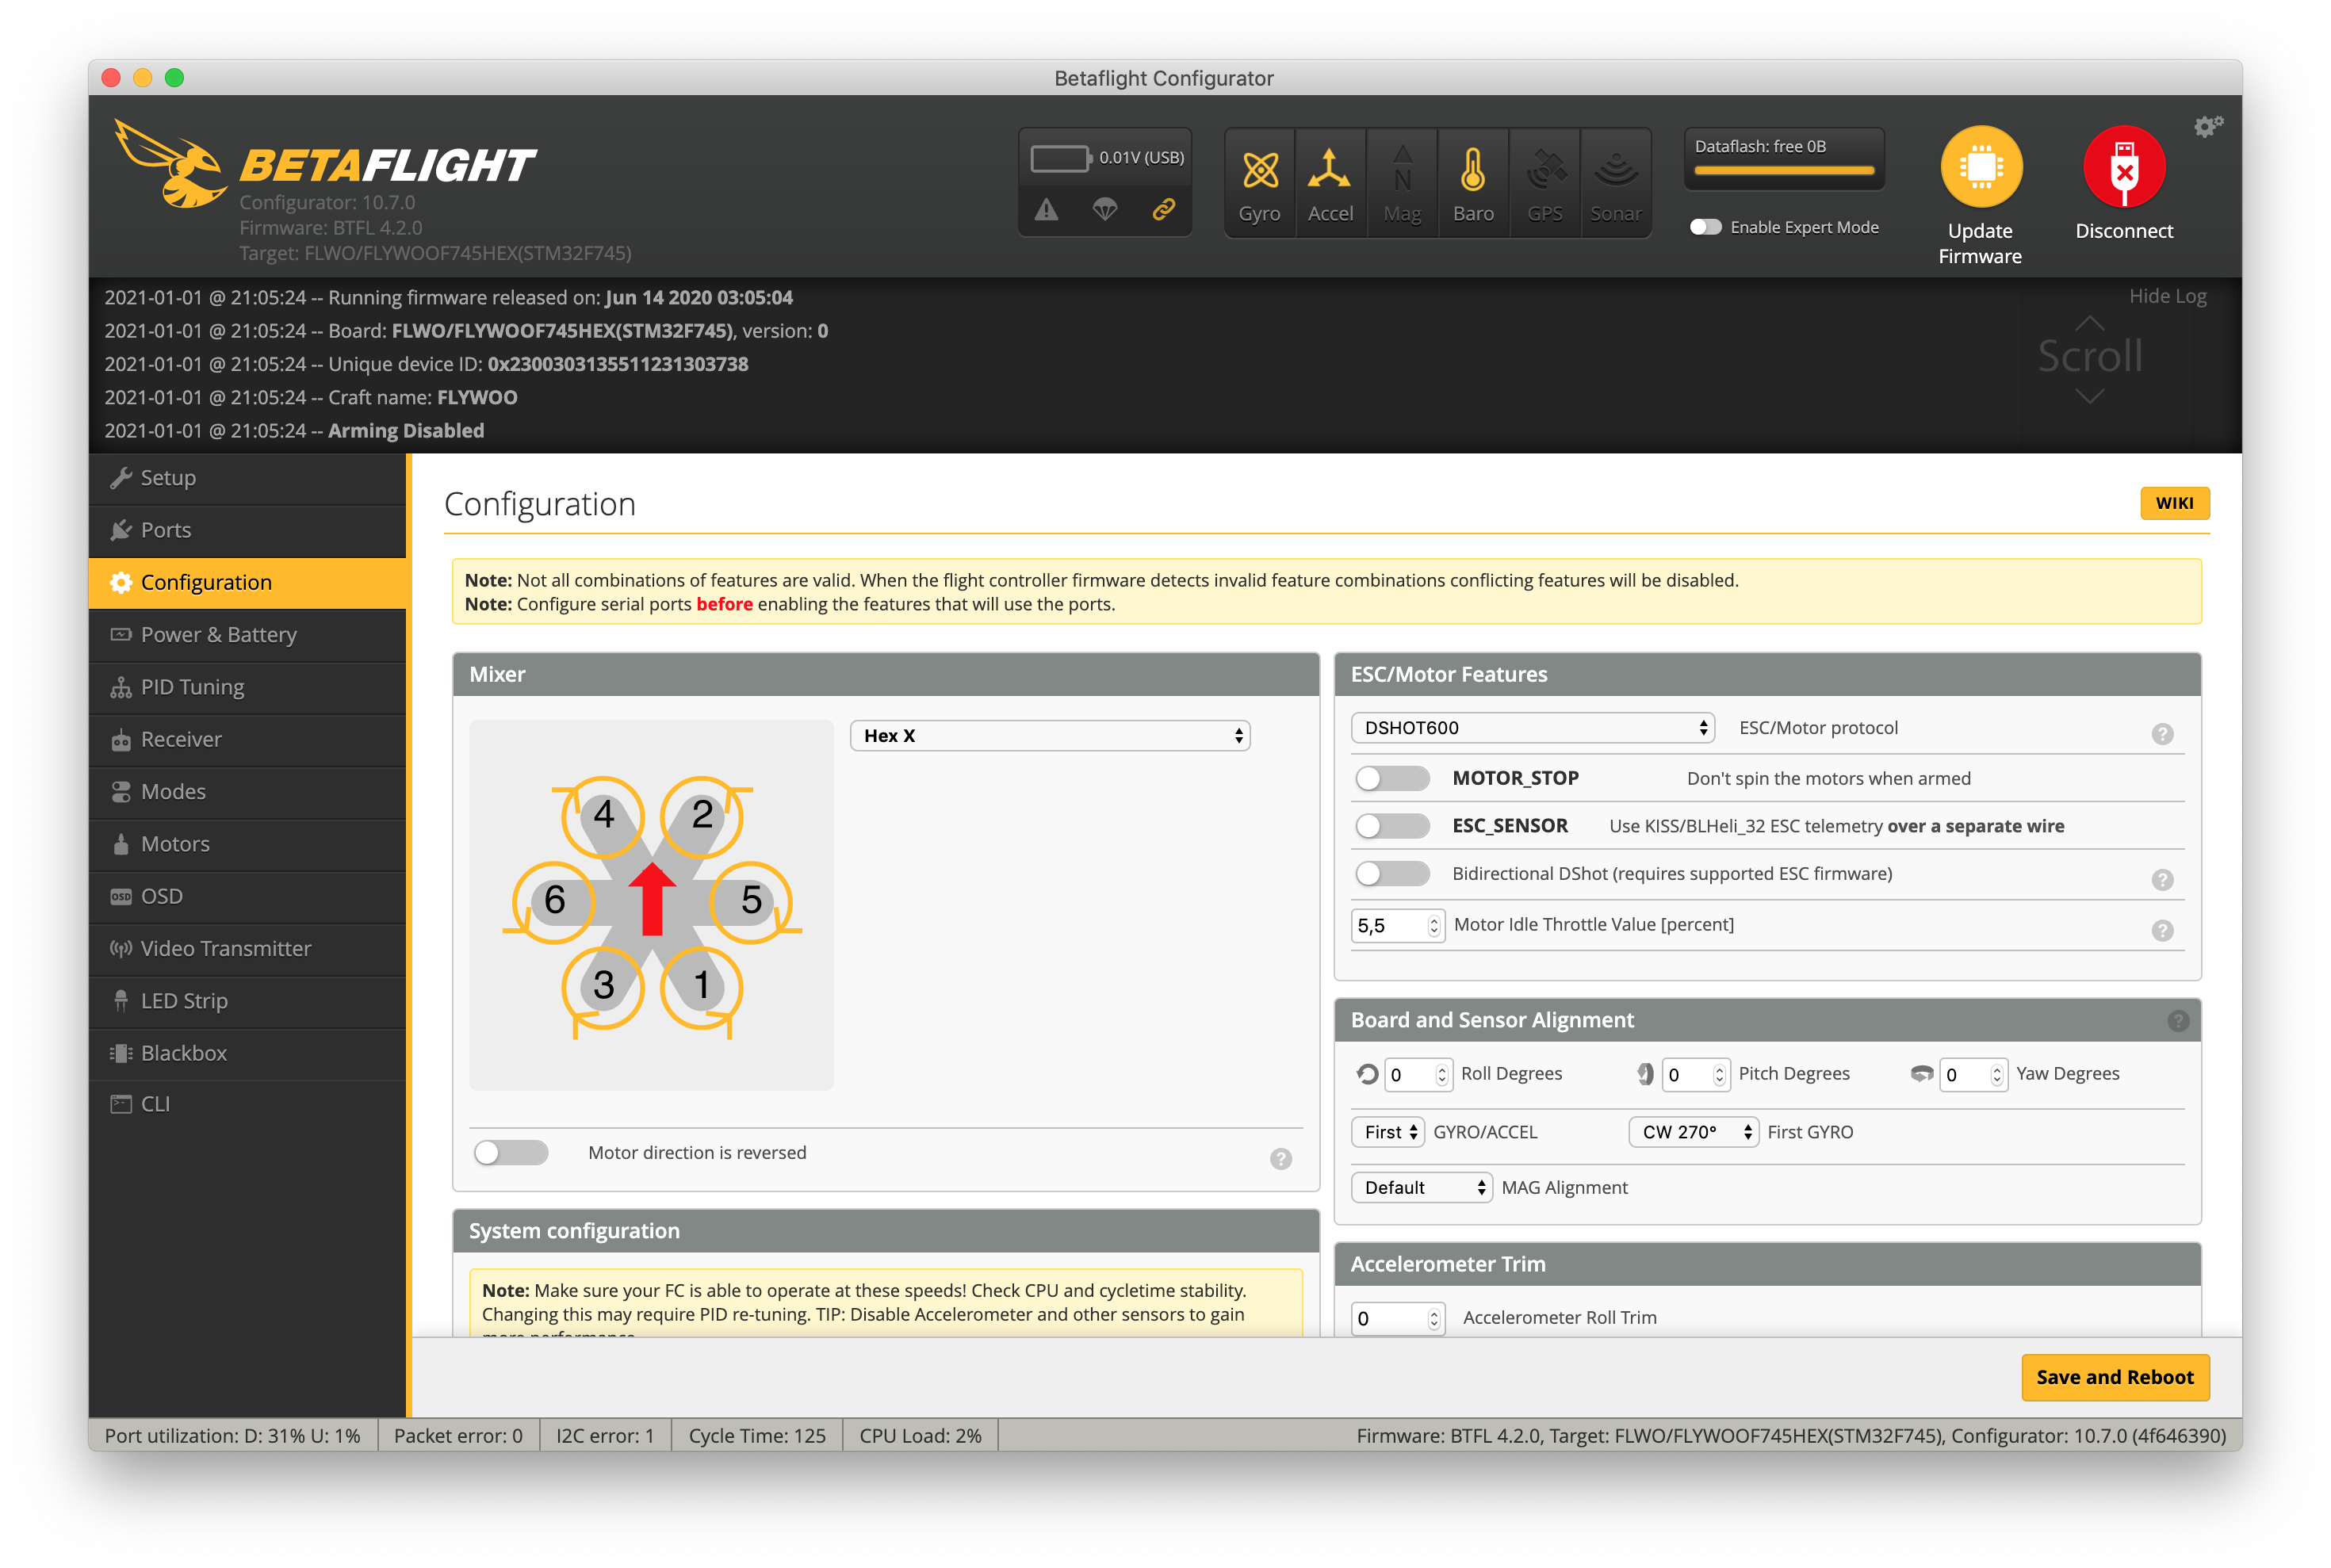Click the Betaflight bee logo
Image resolution: width=2331 pixels, height=1568 pixels.
[x=170, y=165]
